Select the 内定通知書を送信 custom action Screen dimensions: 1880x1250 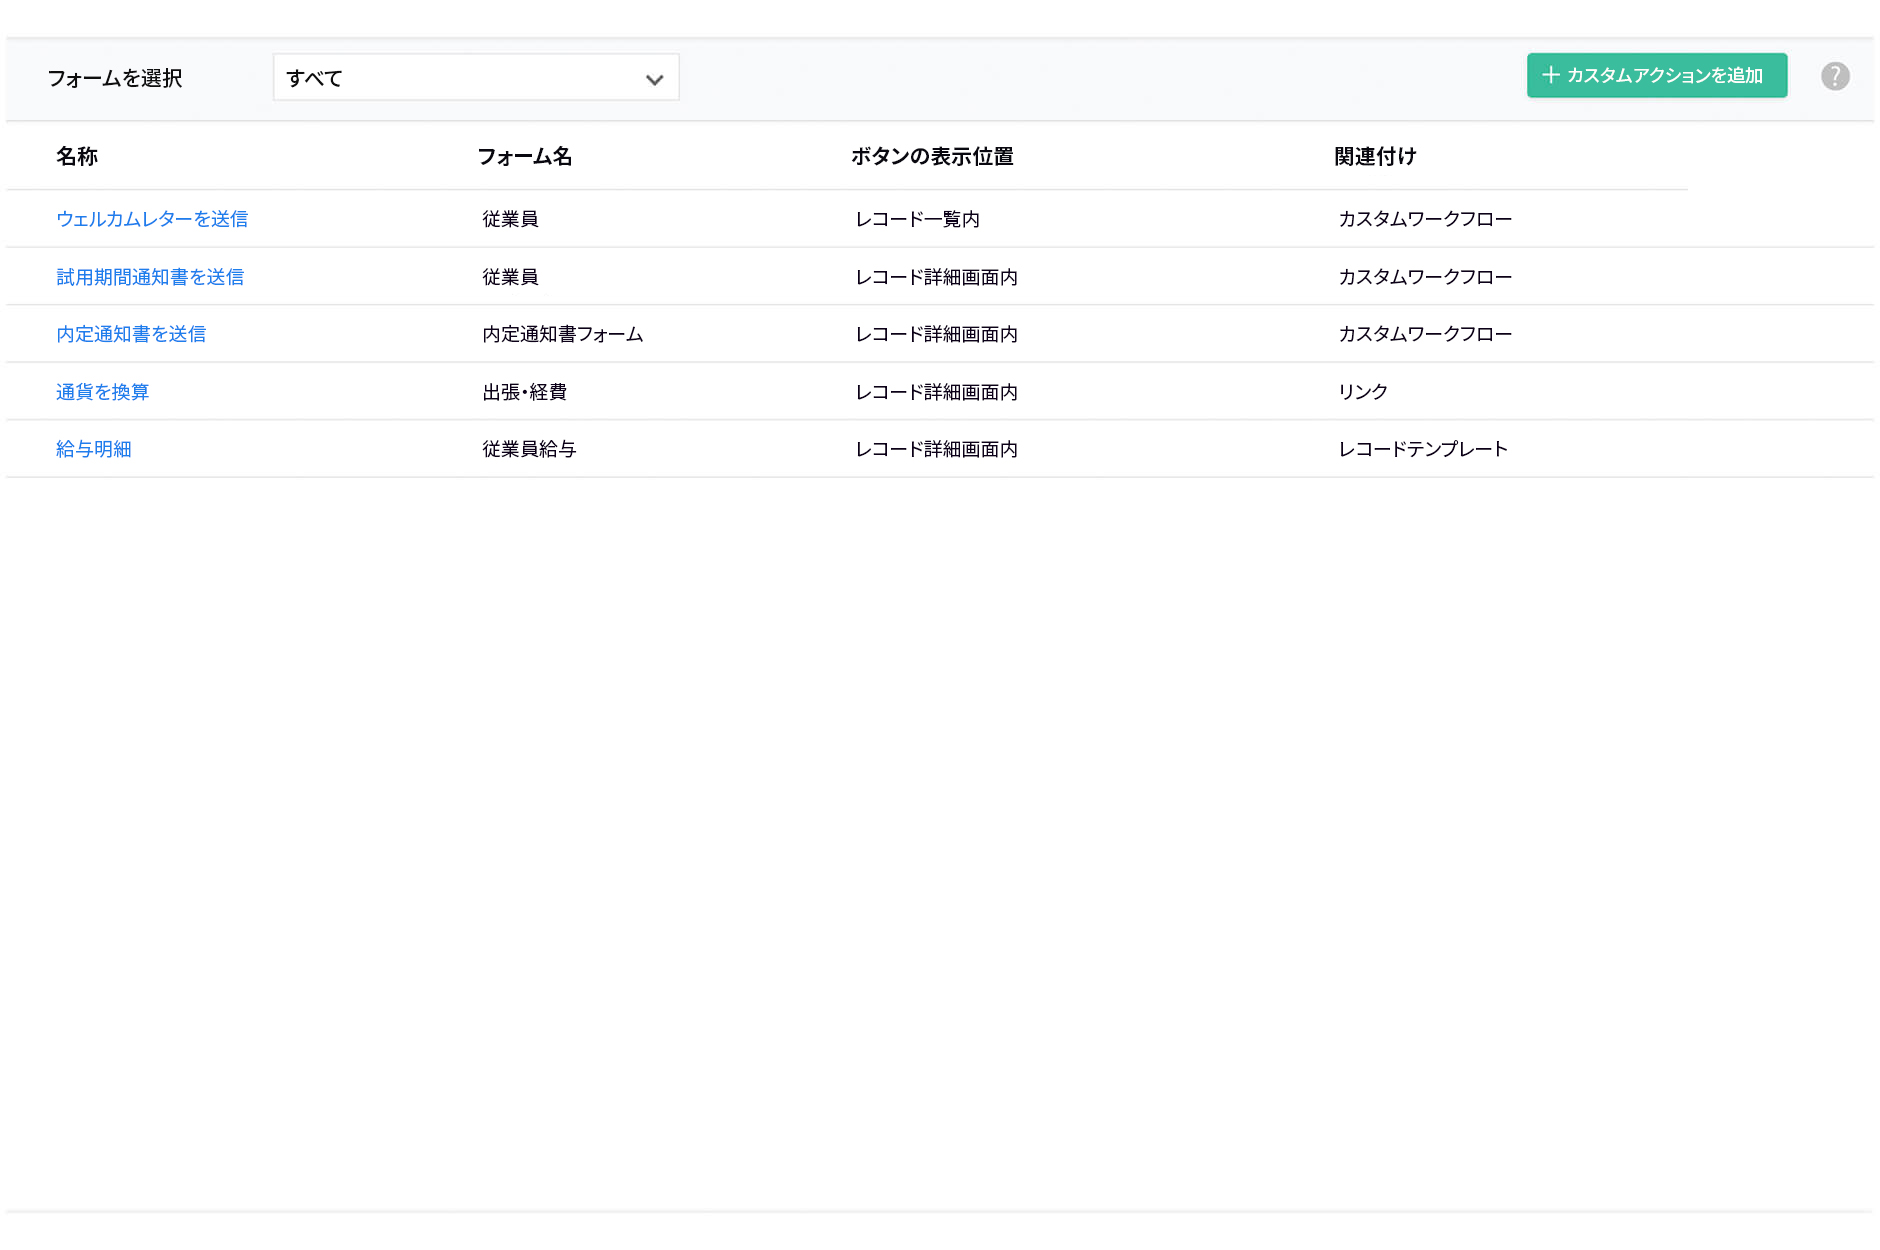131,334
